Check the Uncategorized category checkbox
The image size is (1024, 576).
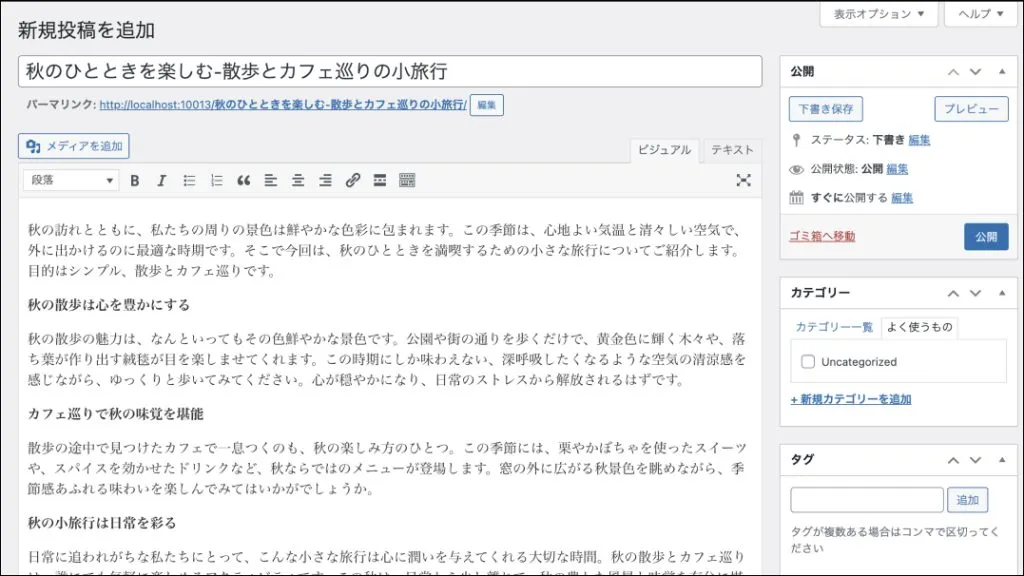click(x=808, y=362)
